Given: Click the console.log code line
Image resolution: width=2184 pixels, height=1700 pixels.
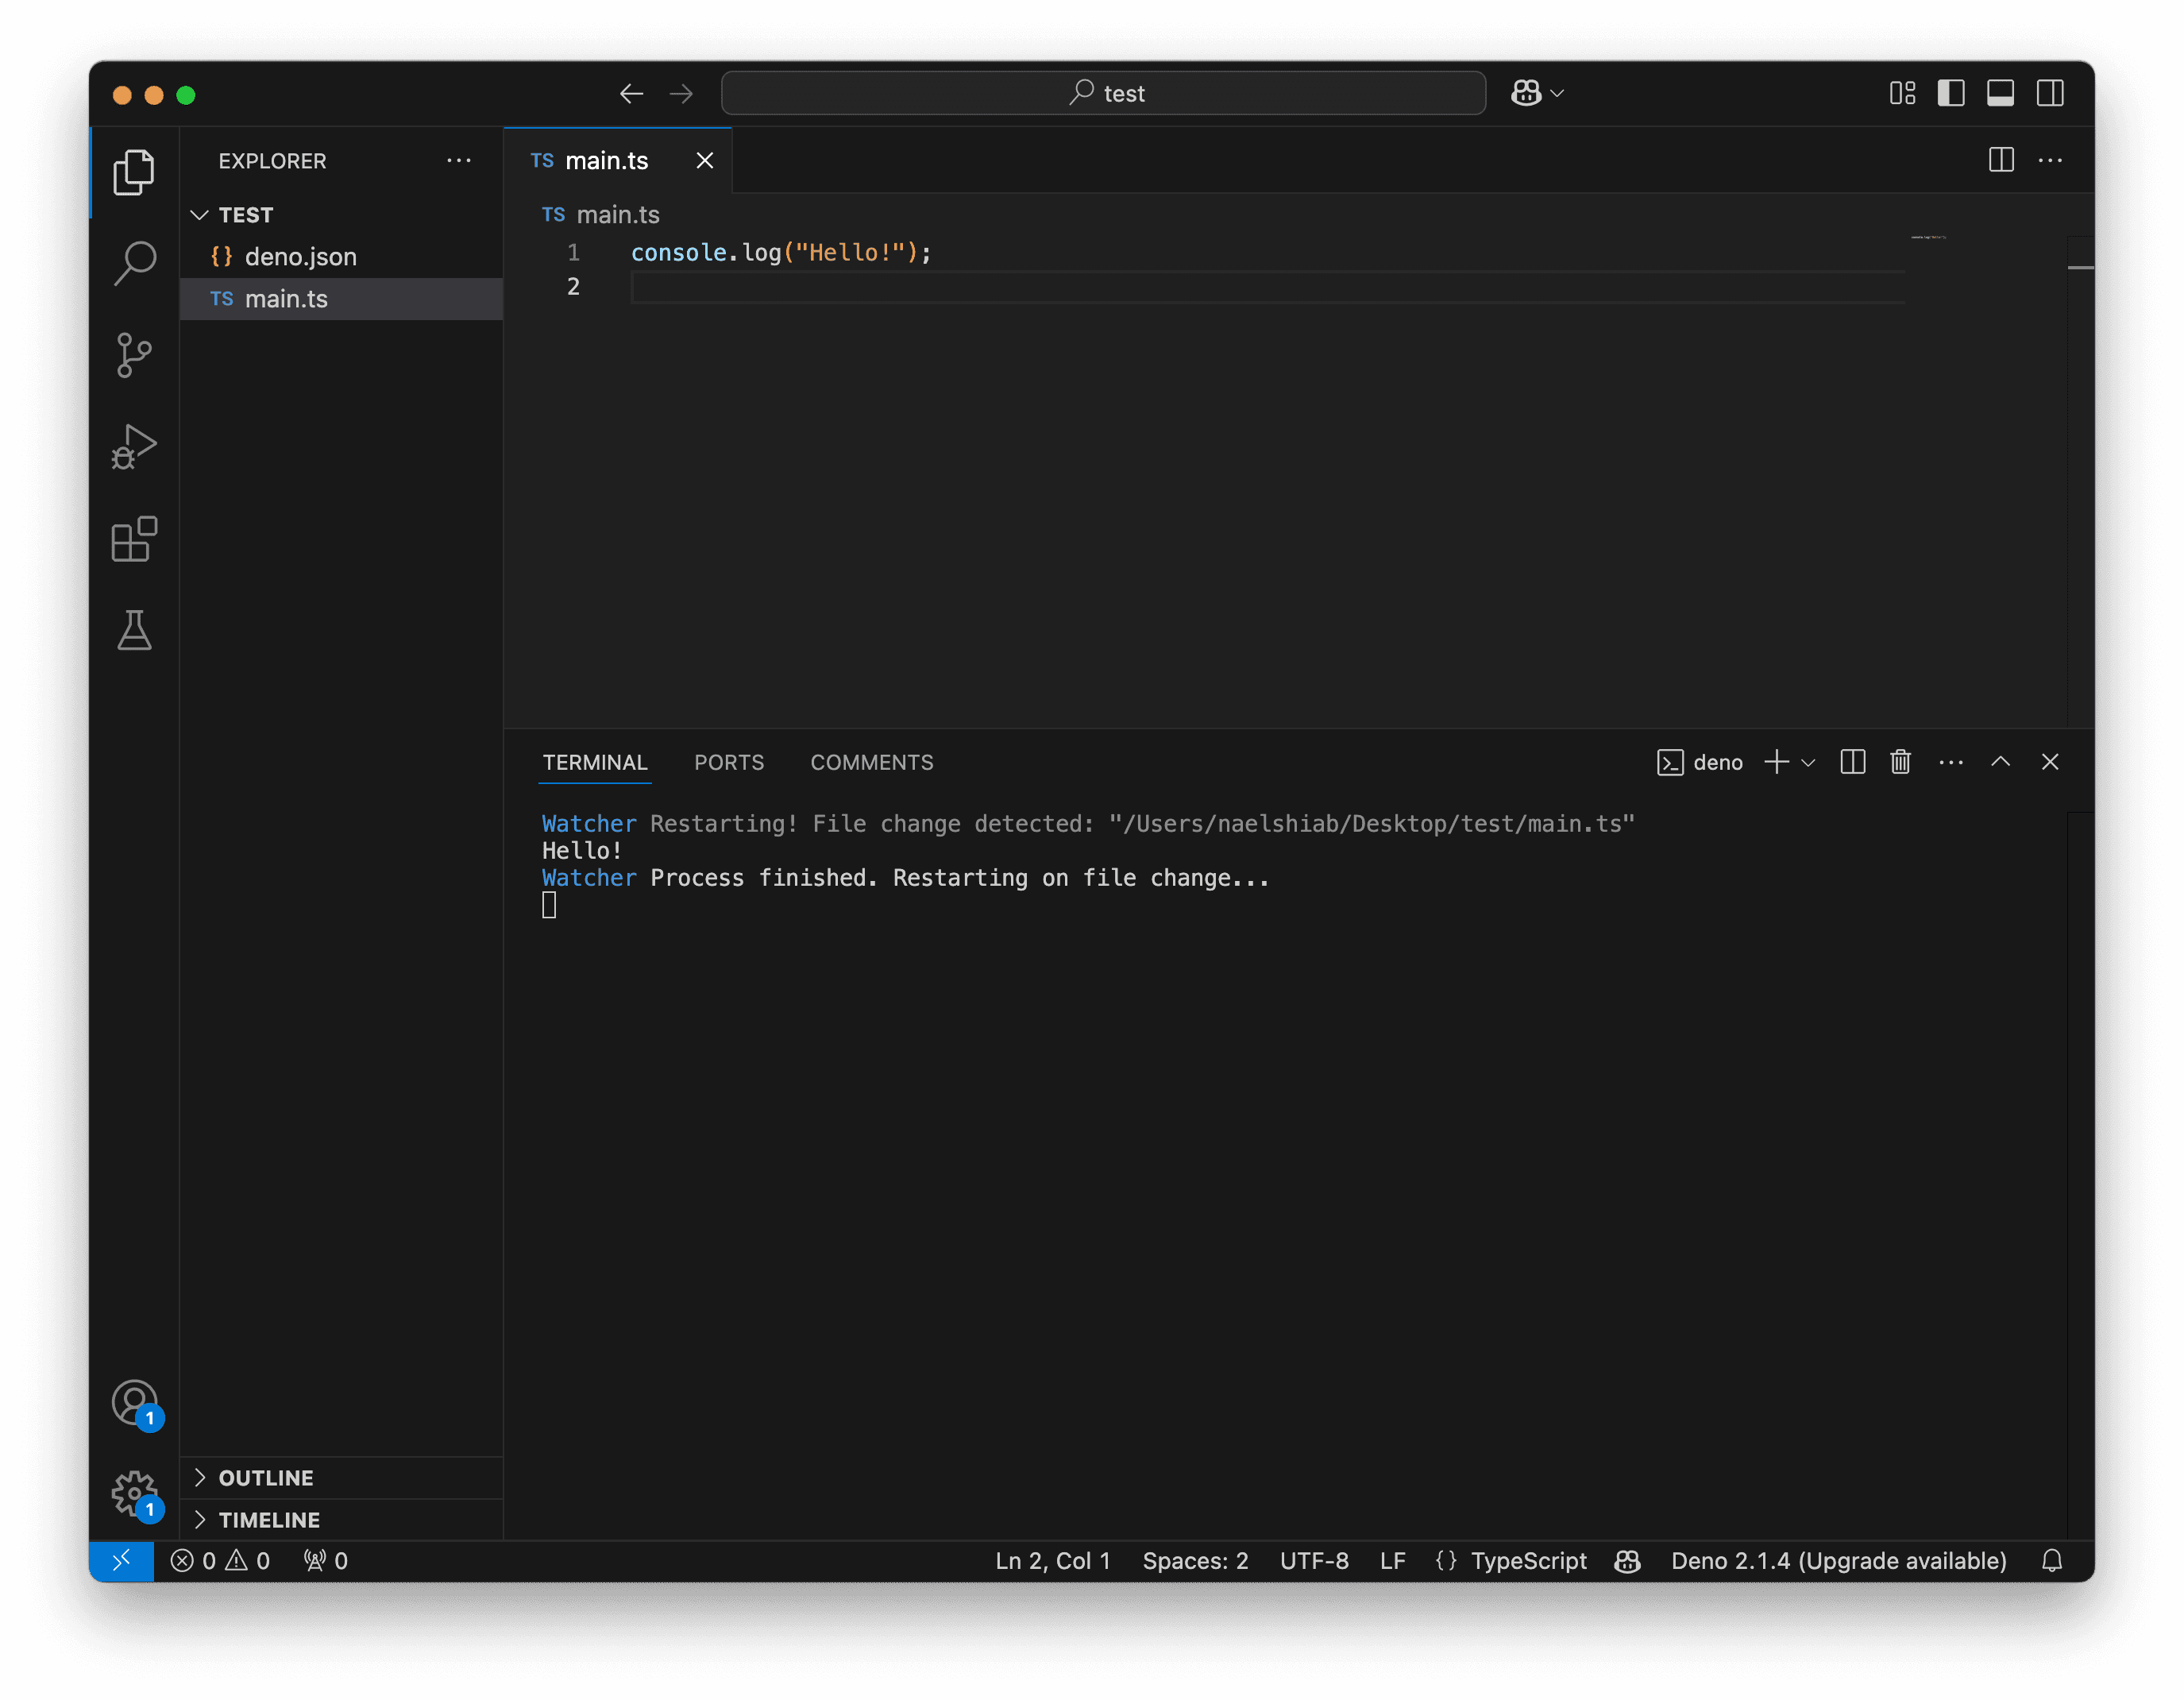Looking at the screenshot, I should 781,252.
